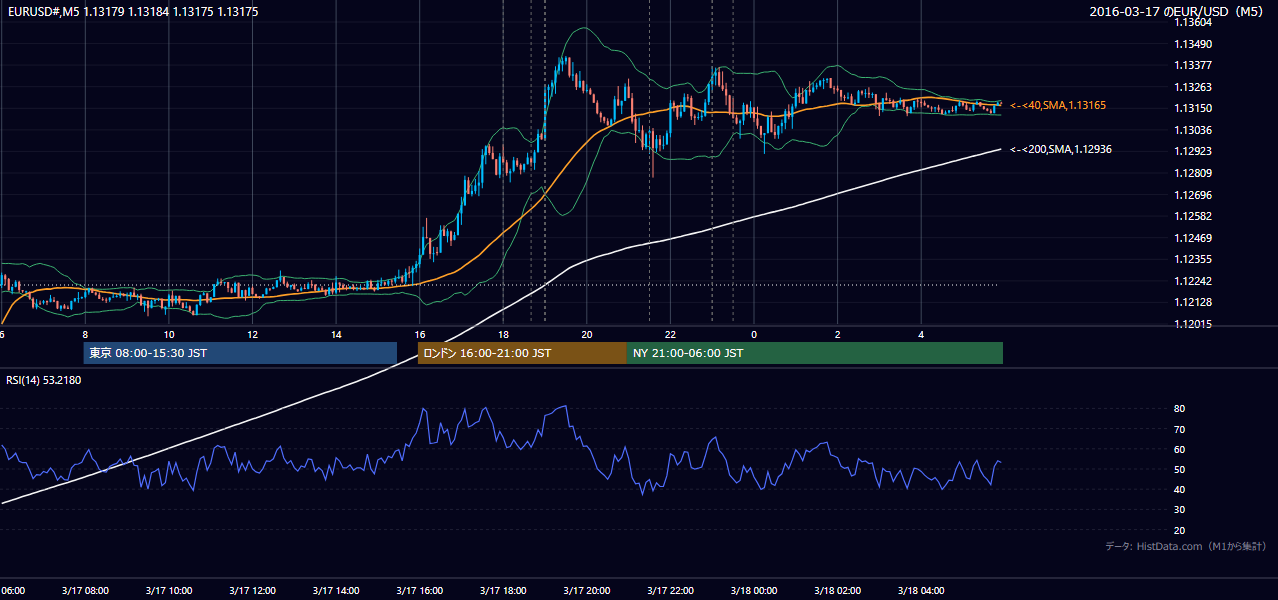Click the bottom date label 3/17 20:00
Image resolution: width=1278 pixels, height=600 pixels.
pos(587,591)
